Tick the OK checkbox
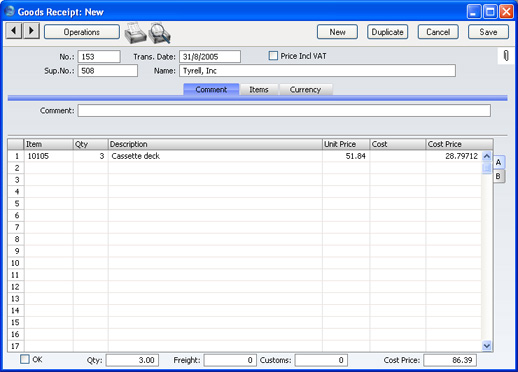Screen dimensions: 518x372 click(25, 359)
